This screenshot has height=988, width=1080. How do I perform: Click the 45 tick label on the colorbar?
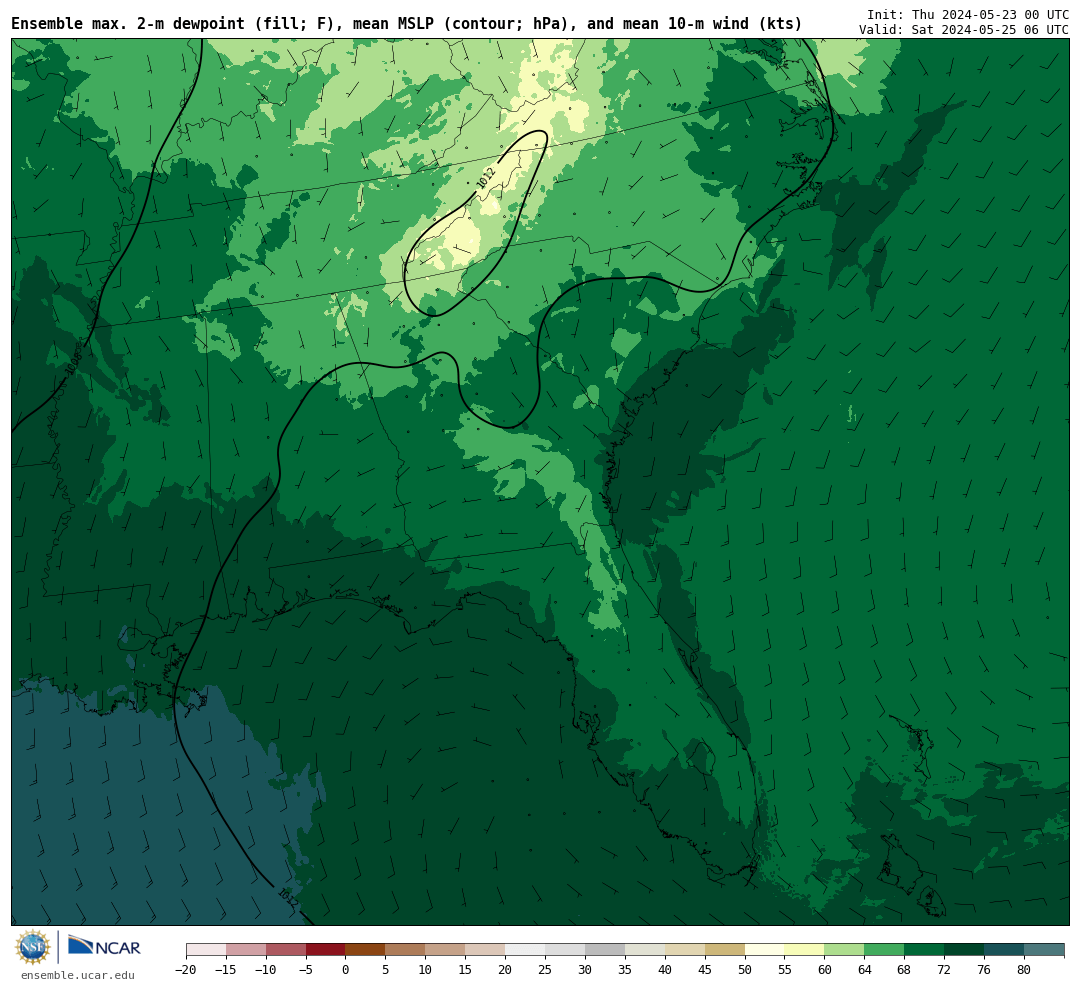[x=705, y=970]
